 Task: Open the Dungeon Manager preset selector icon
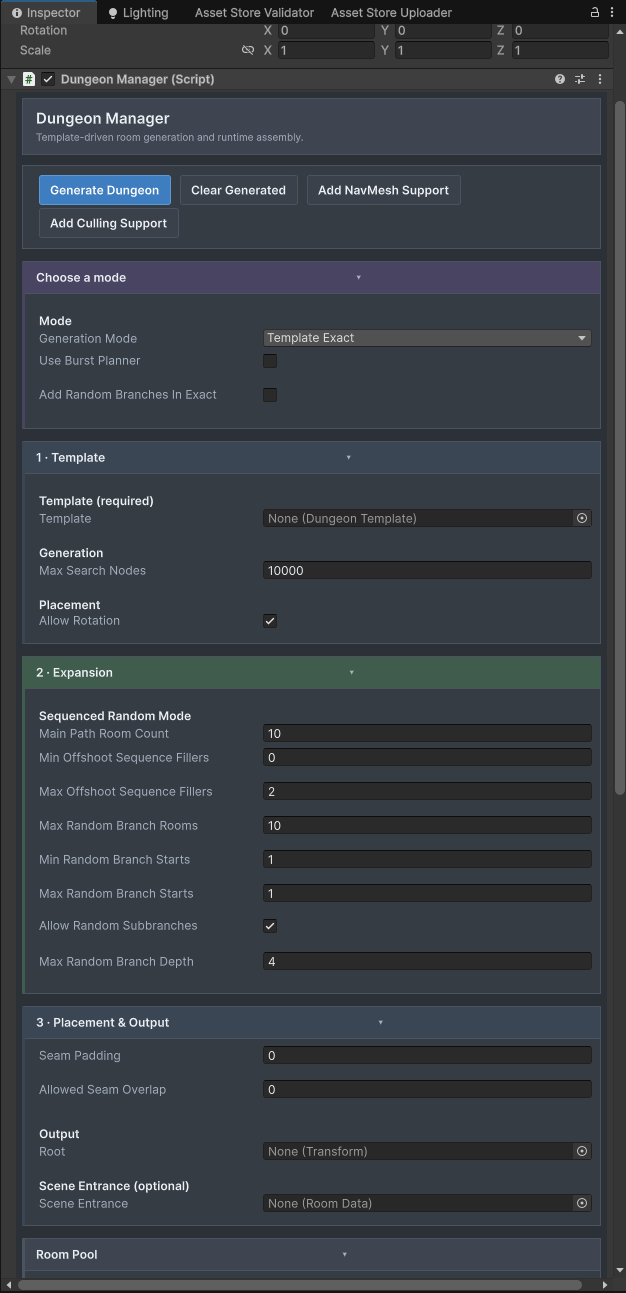(x=580, y=79)
